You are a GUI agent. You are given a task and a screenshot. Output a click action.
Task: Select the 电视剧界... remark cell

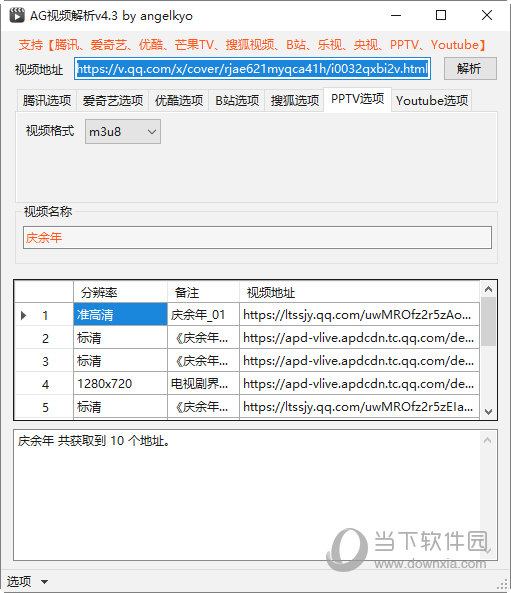click(203, 384)
